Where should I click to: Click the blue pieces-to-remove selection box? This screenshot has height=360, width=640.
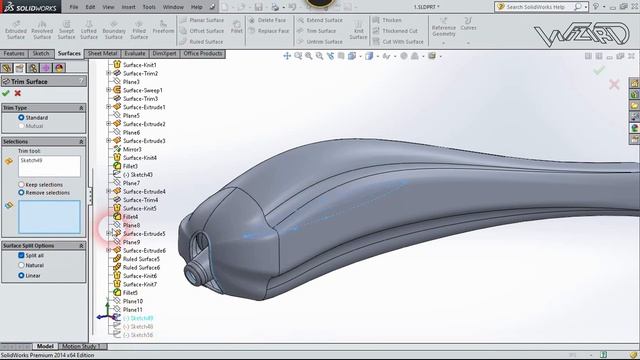click(49, 217)
